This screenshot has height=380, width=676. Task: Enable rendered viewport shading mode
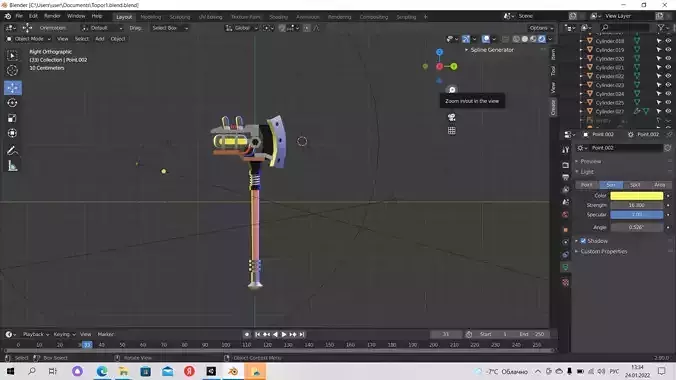click(x=542, y=39)
